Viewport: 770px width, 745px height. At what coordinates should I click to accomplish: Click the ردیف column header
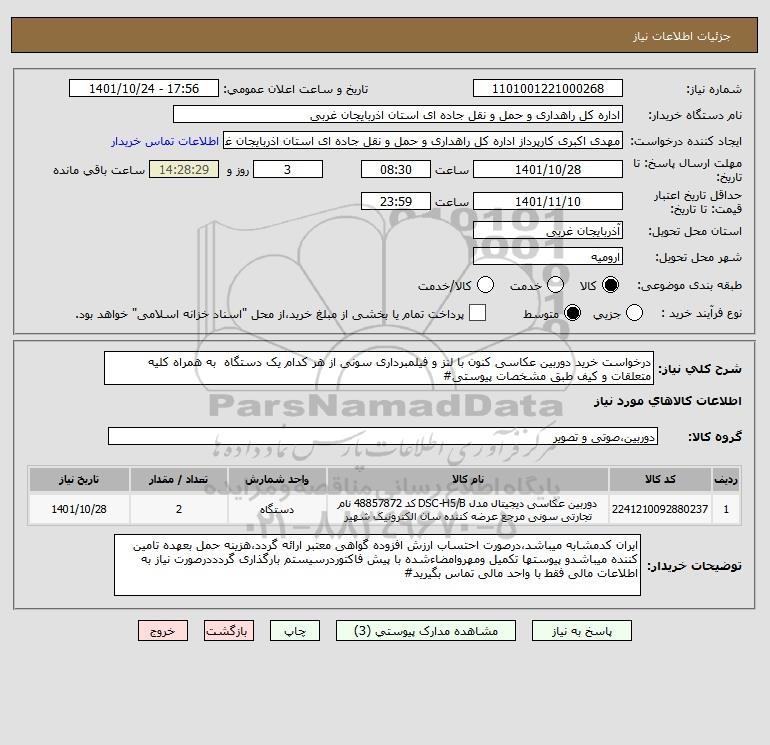726,479
